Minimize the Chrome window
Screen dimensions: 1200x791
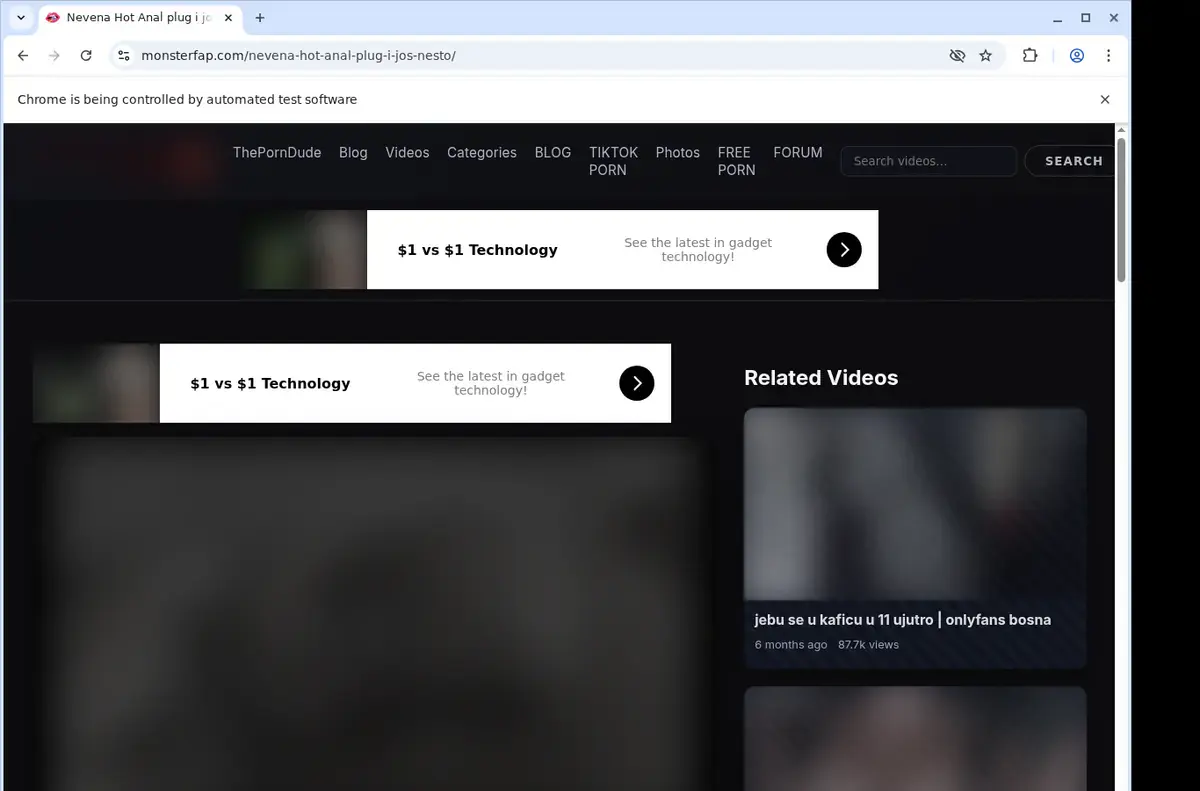pyautogui.click(x=1058, y=18)
